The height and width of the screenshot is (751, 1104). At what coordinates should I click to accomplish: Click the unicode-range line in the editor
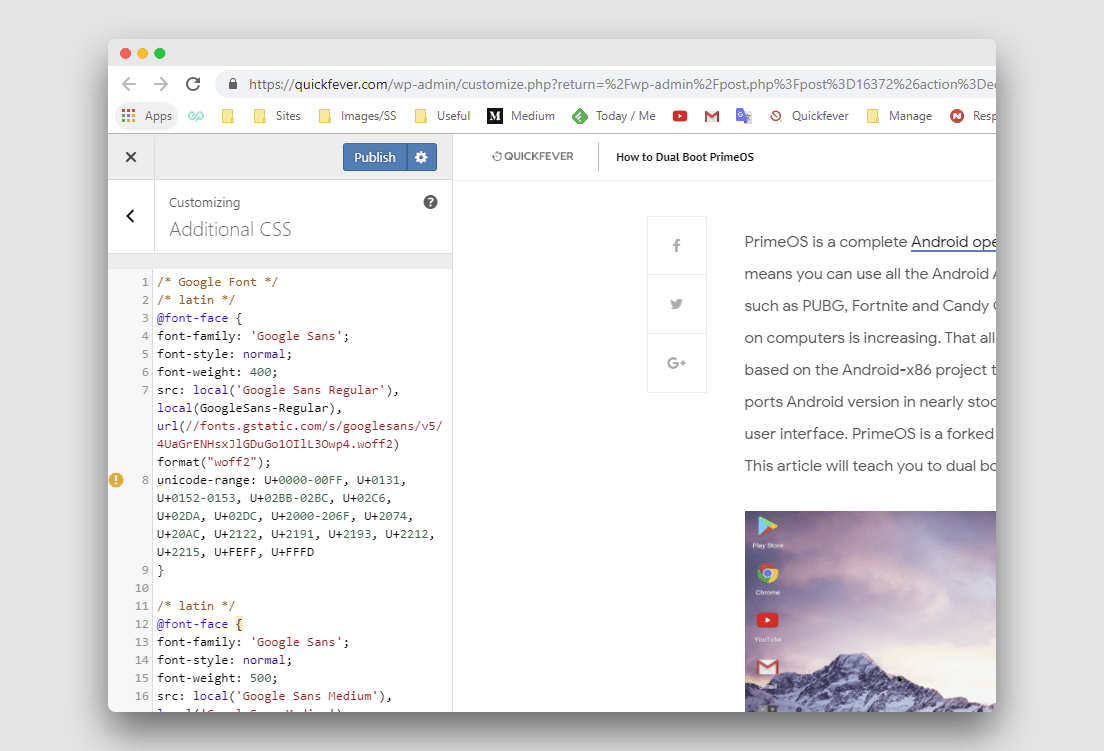(282, 480)
